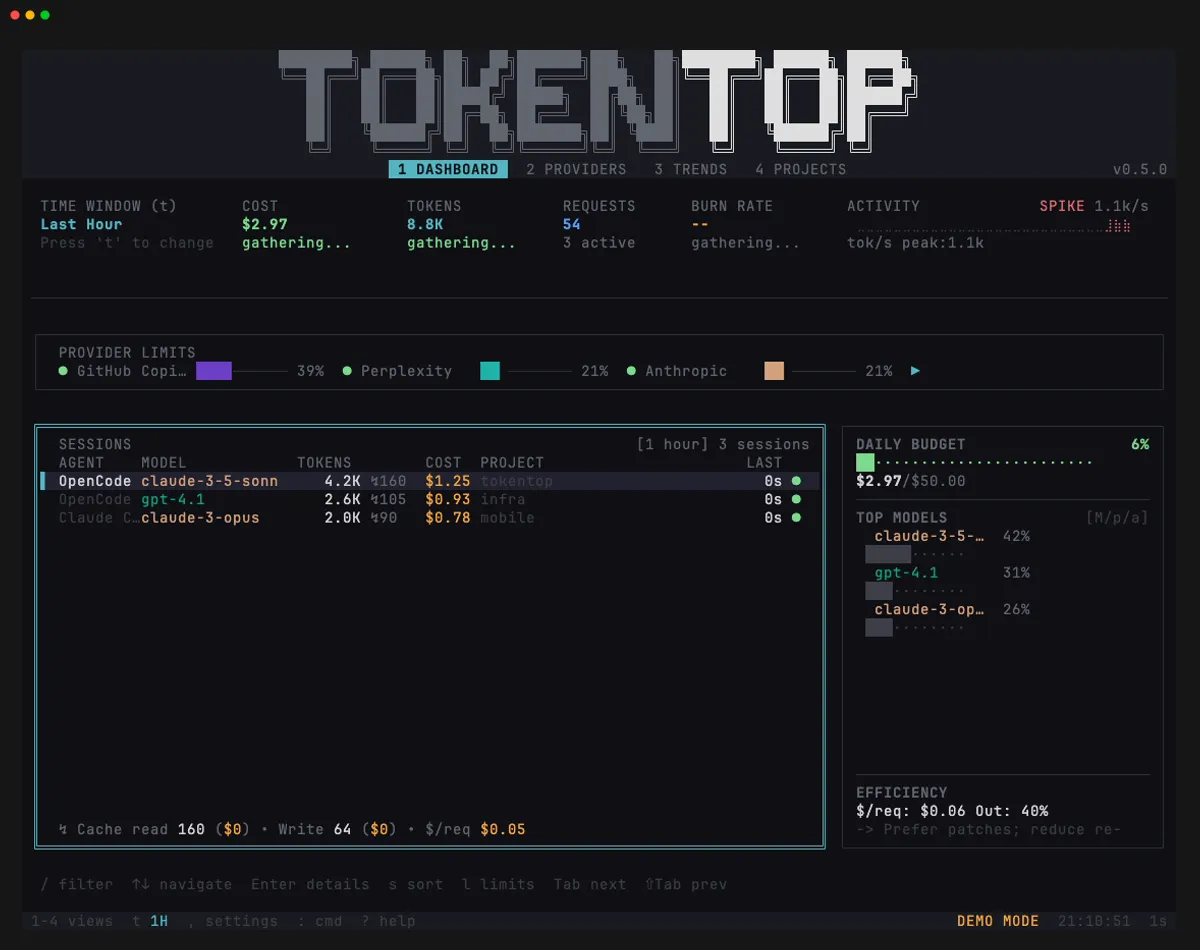Image resolution: width=1200 pixels, height=950 pixels.
Task: Click the cache-read lightning icon in sessions footer
Action: click(61, 829)
